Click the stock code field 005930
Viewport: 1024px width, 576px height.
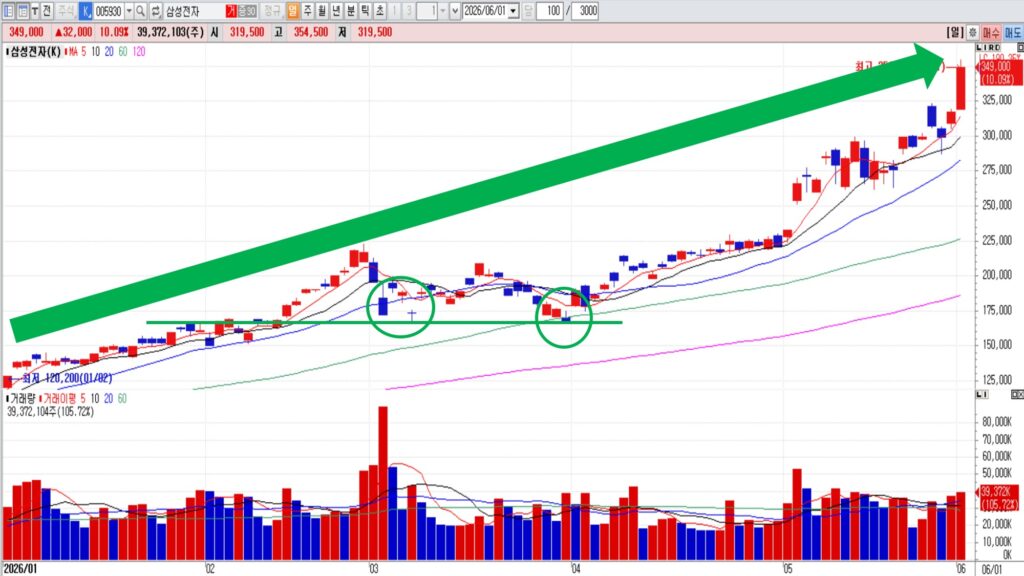pos(108,11)
